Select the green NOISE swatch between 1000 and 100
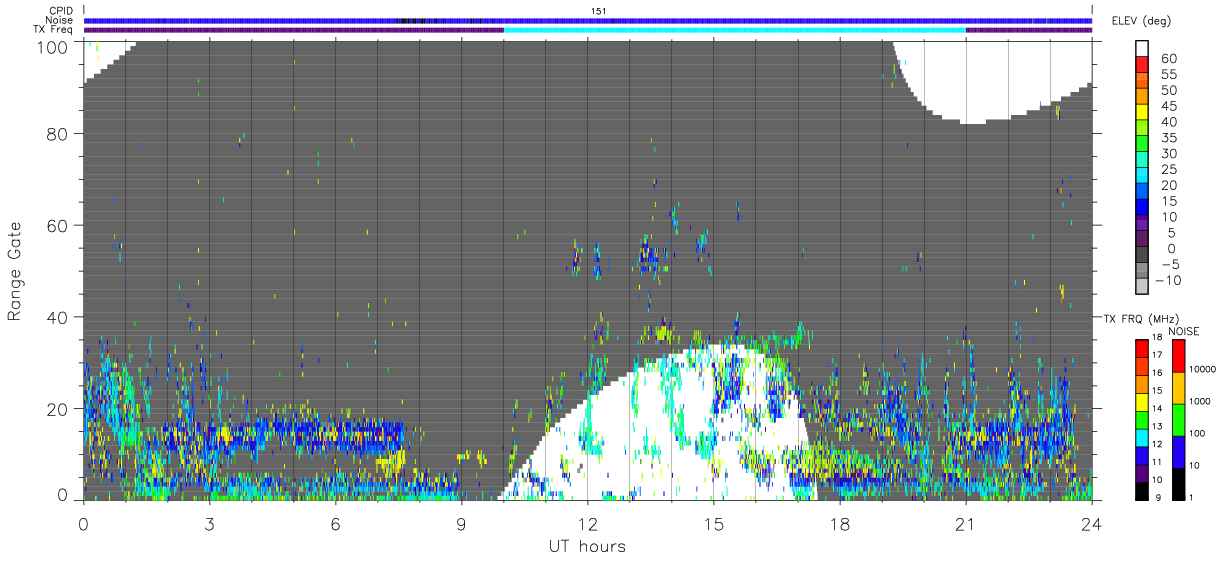The image size is (1228, 567). coord(1177,419)
